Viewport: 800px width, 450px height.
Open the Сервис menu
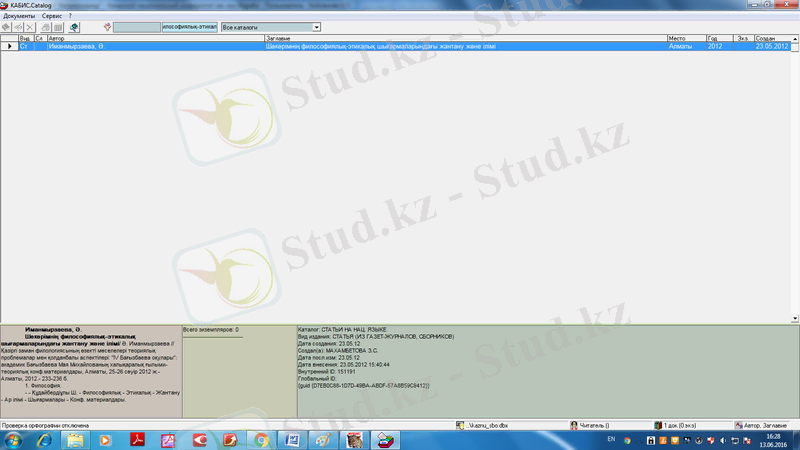tap(52, 16)
